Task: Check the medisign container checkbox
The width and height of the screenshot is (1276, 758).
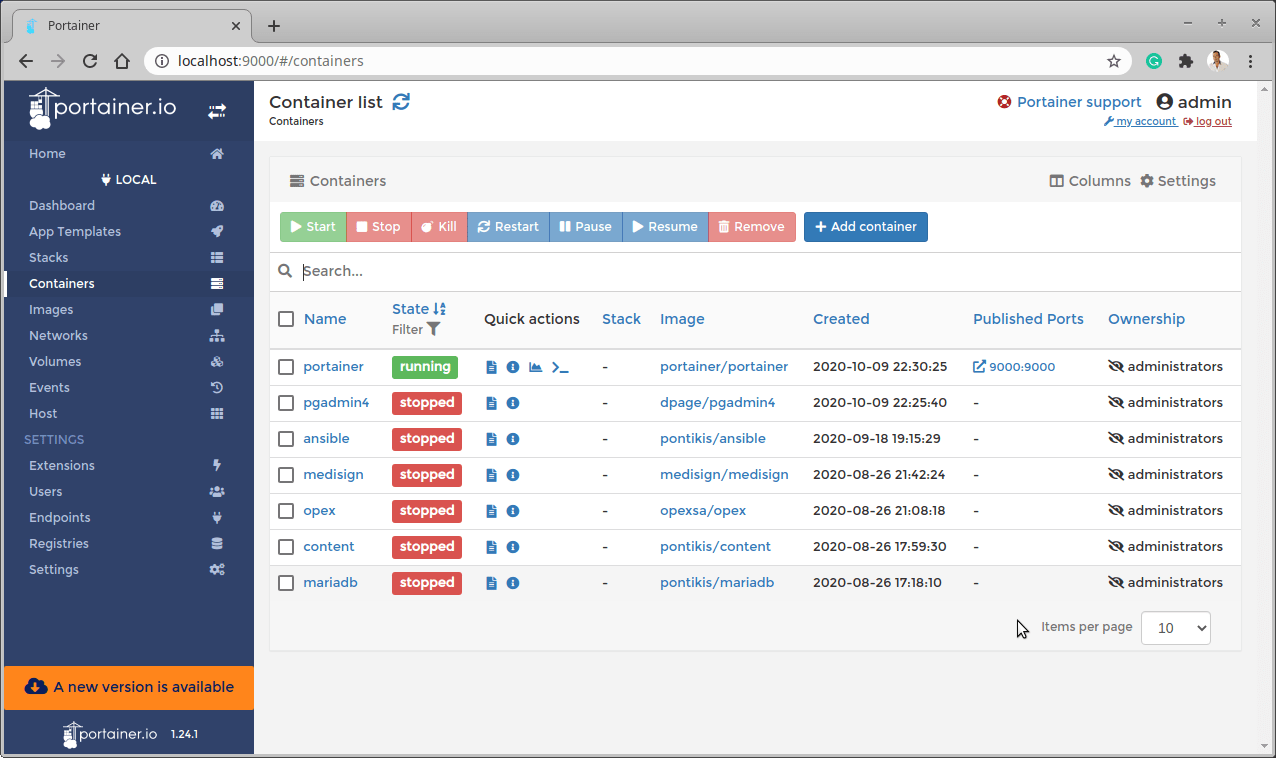Action: pos(286,475)
